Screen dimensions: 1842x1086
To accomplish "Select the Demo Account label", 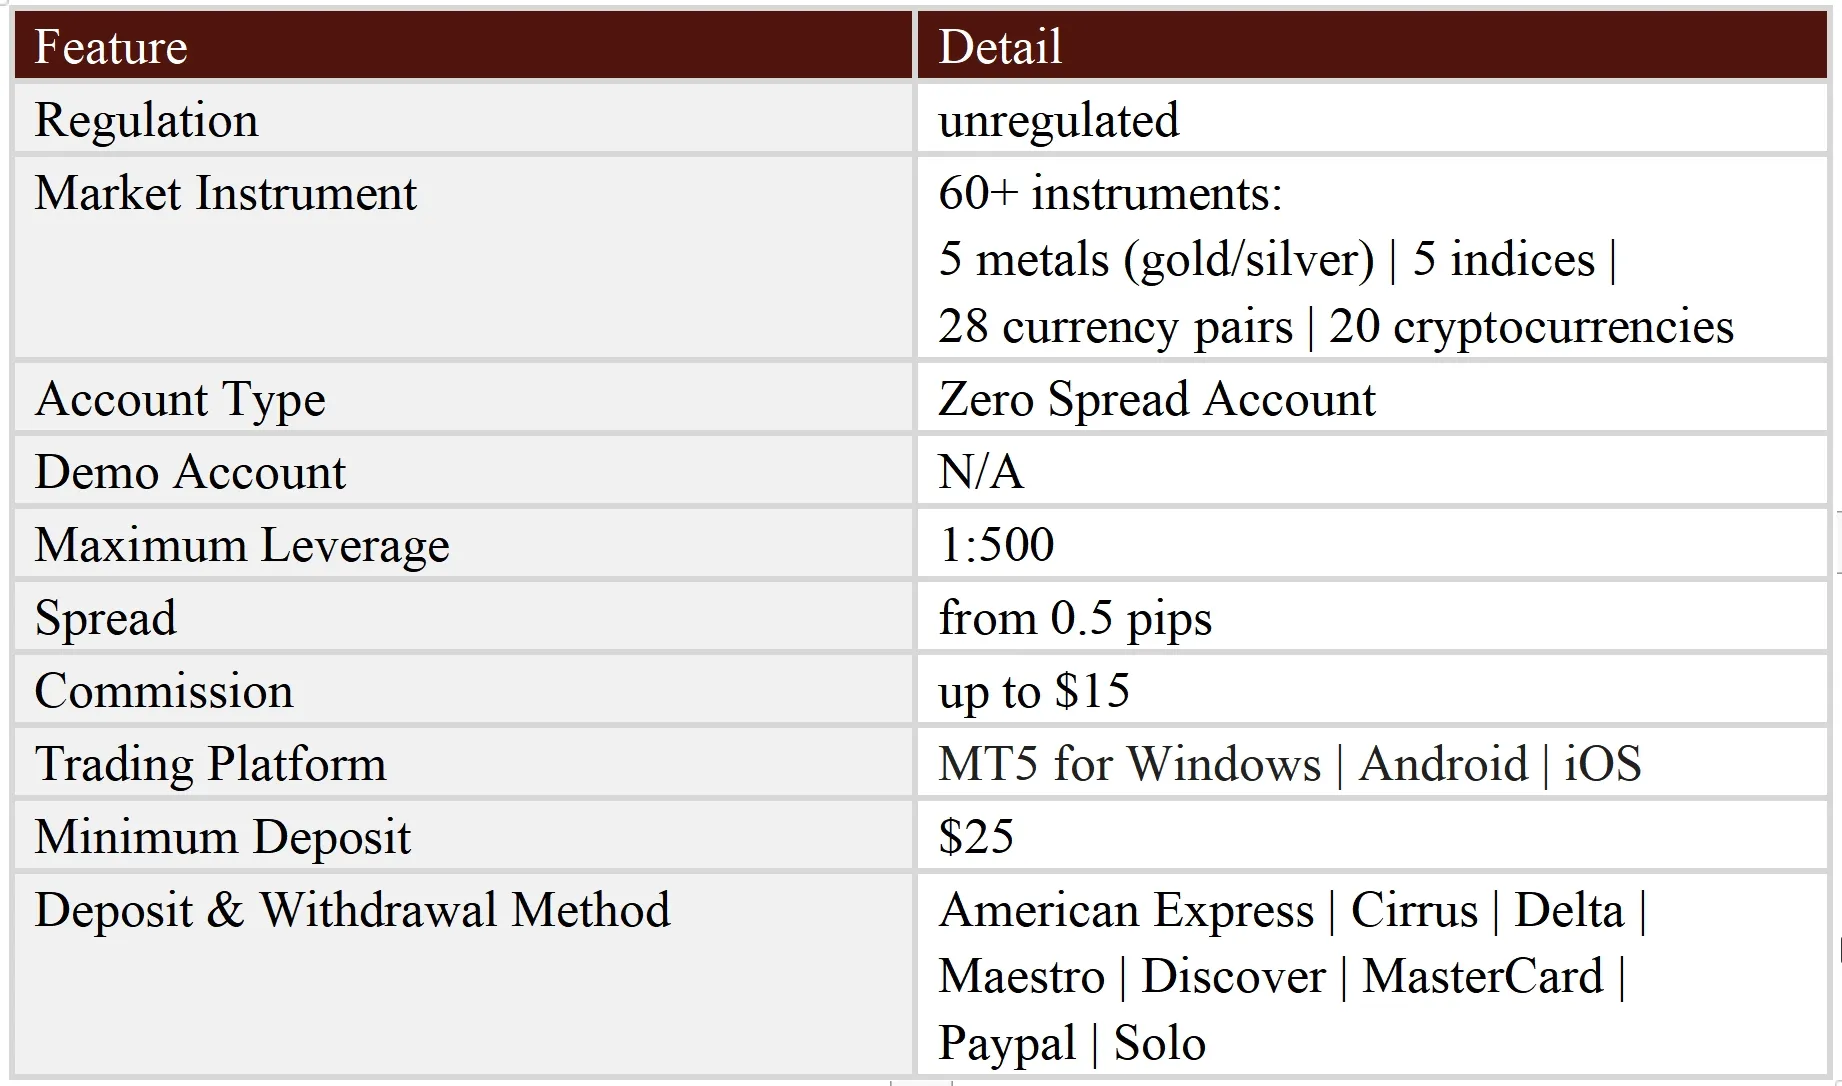I will coord(190,472).
